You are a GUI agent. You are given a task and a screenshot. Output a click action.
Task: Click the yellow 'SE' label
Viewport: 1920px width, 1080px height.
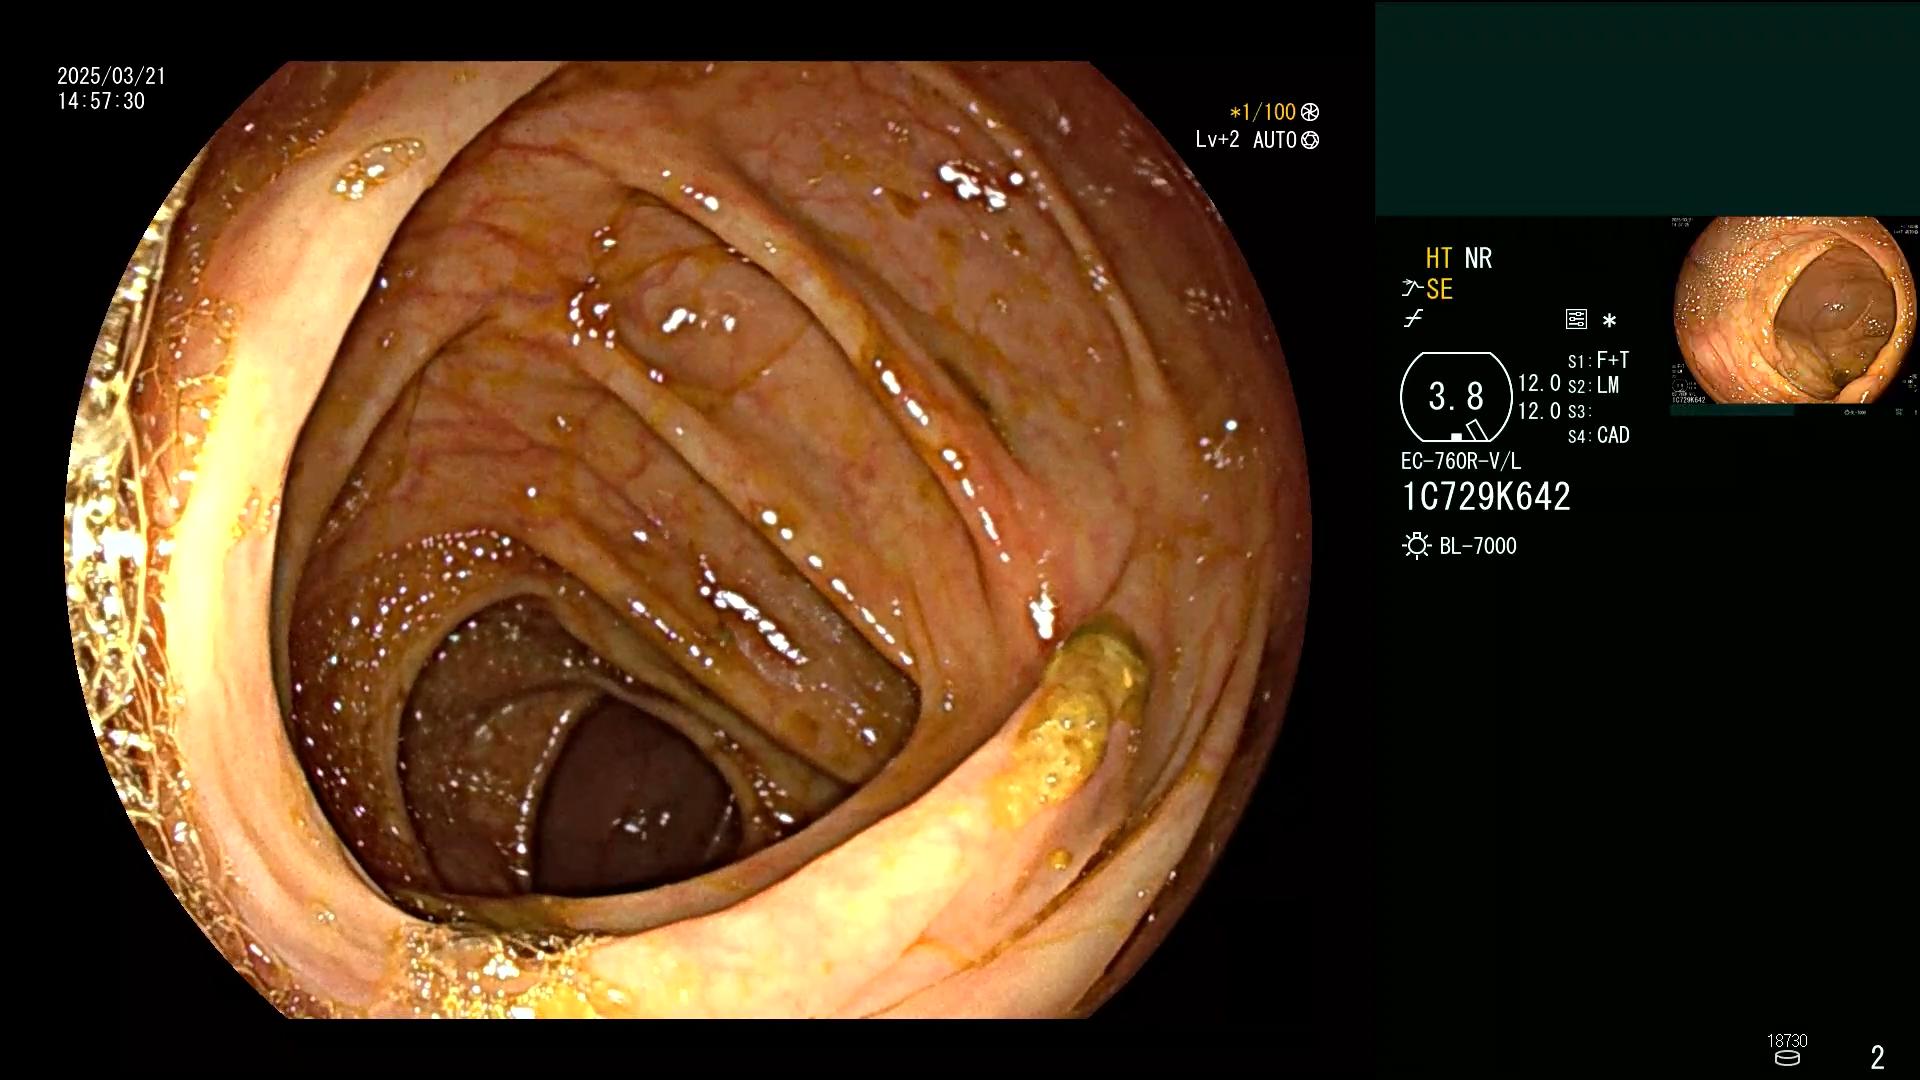(x=1439, y=290)
